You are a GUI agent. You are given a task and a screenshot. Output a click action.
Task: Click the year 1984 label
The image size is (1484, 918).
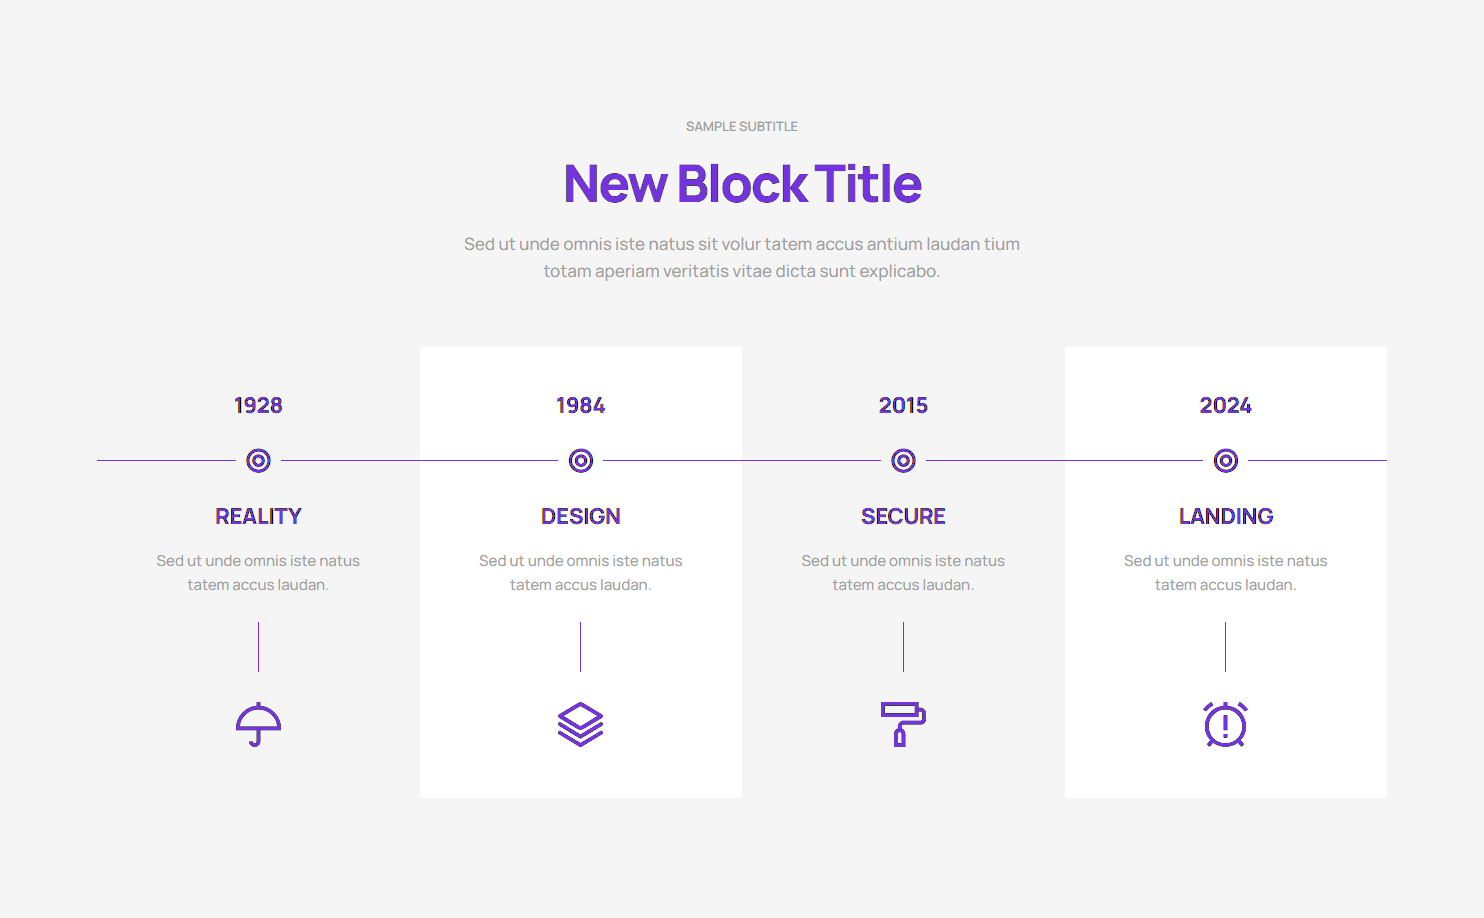click(x=581, y=405)
